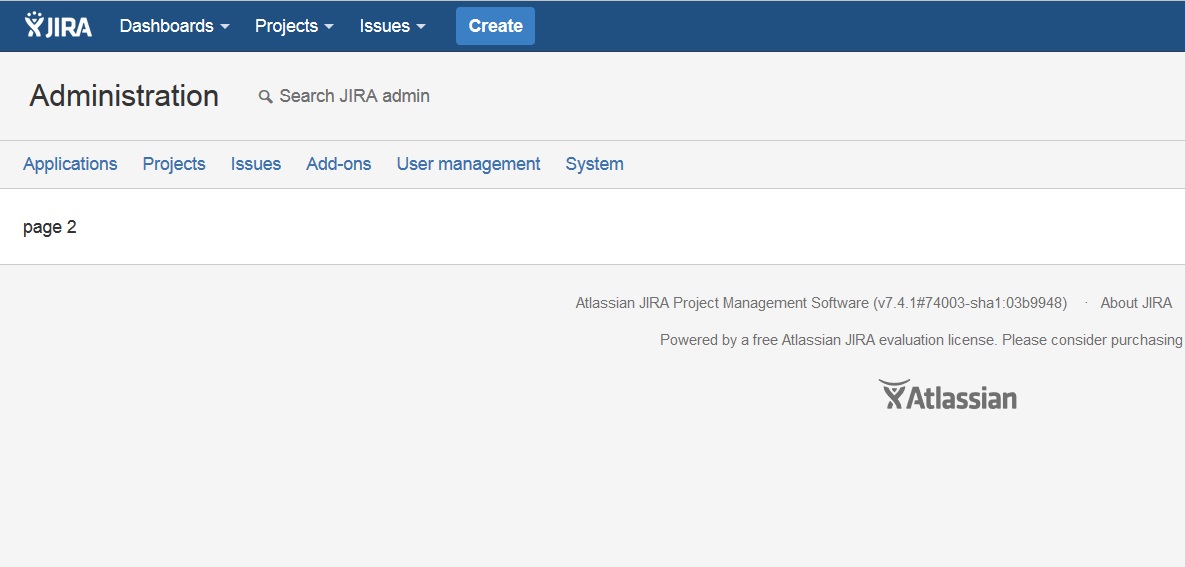Screen dimensions: 1185x567
Task: Open the Projects dropdown in top navigation bar
Action: (x=294, y=26)
